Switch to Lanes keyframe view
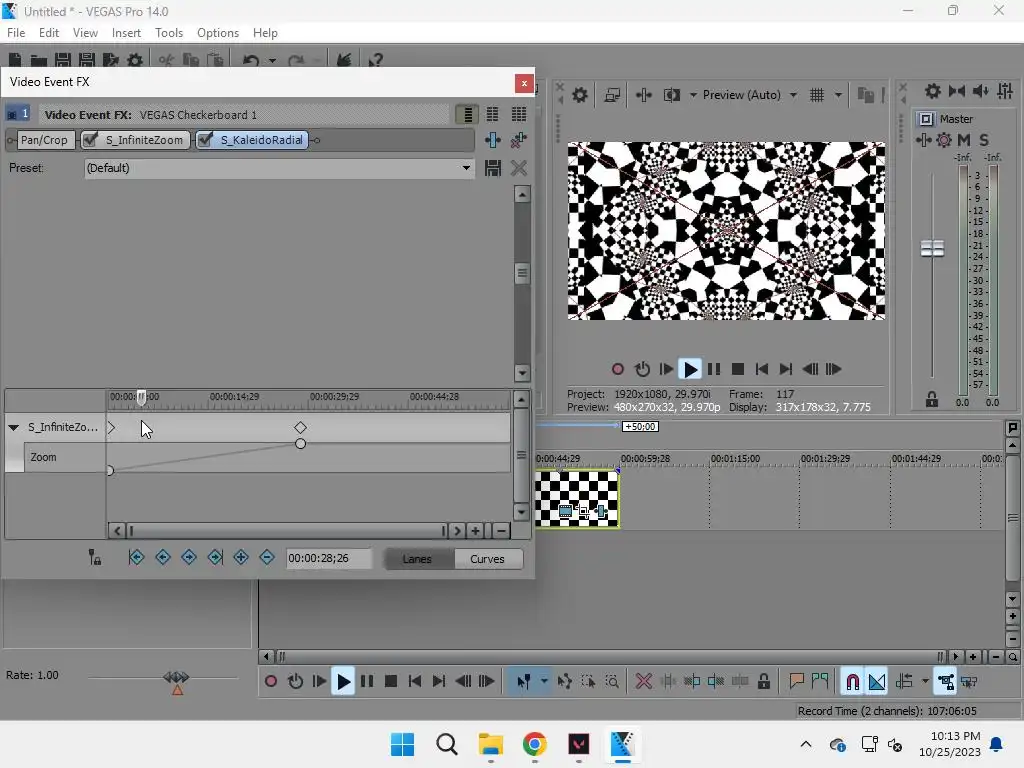Screen dimensions: 1024x768 (x=417, y=559)
